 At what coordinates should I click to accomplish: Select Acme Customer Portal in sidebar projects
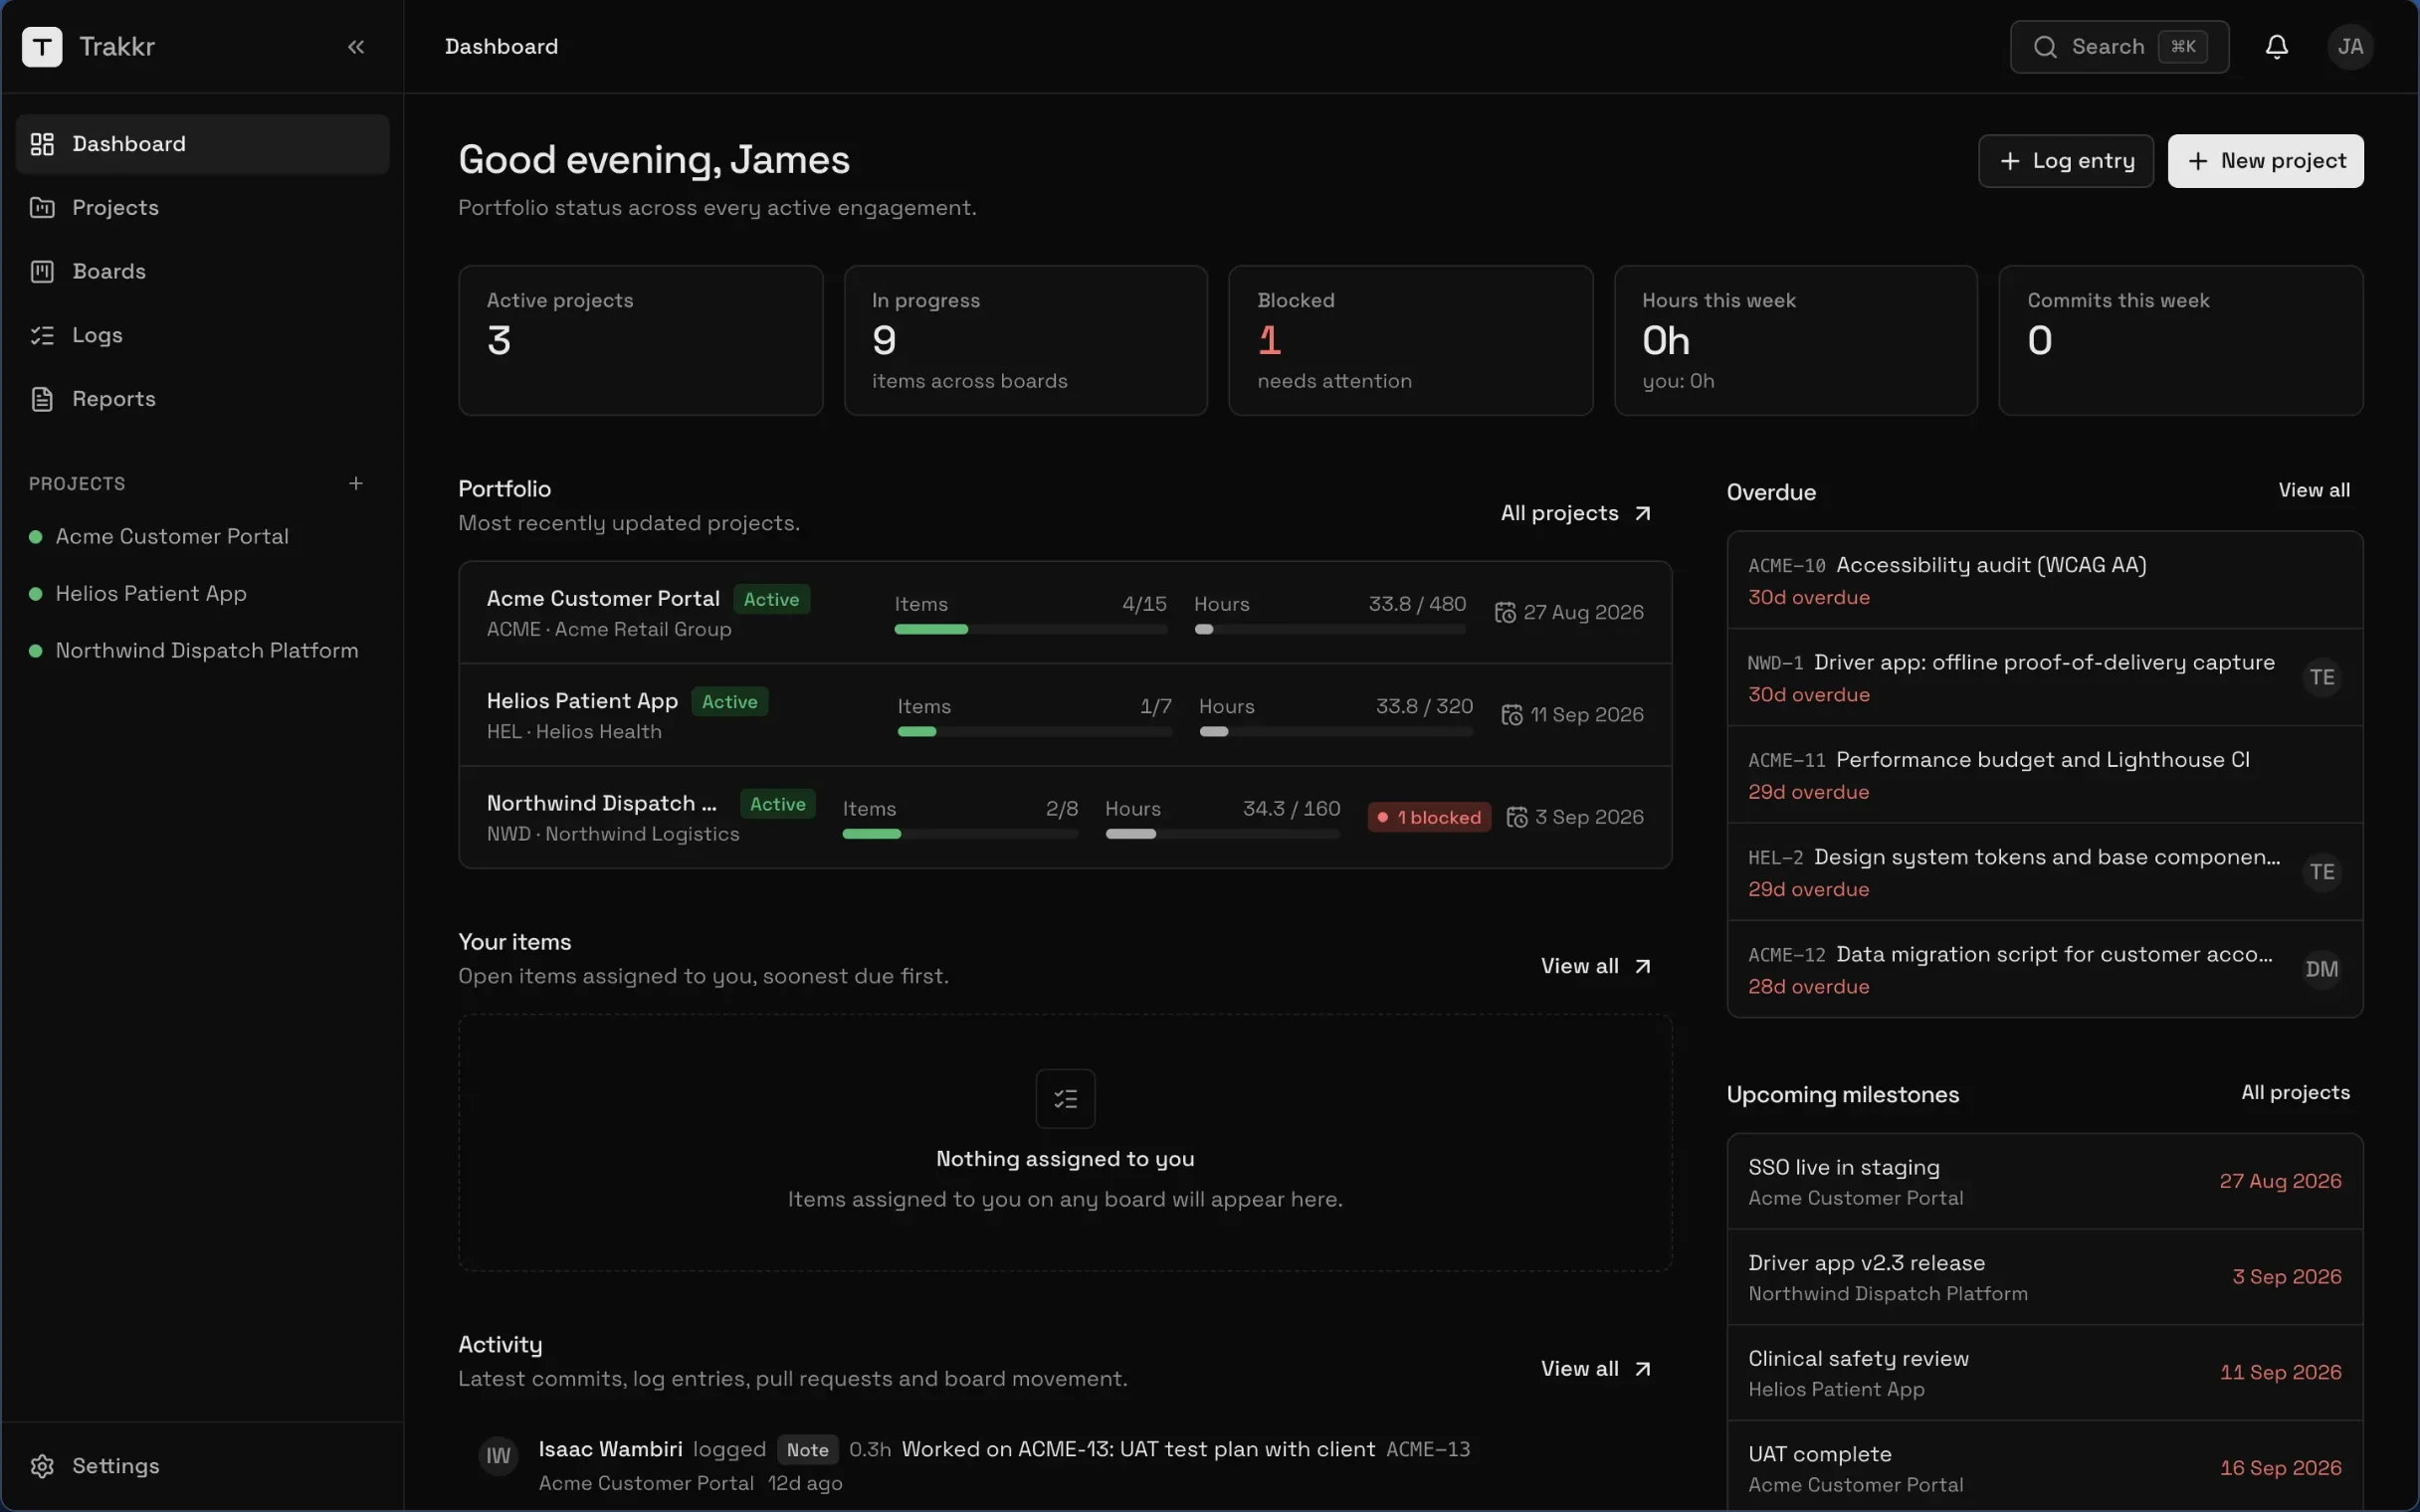203,537
